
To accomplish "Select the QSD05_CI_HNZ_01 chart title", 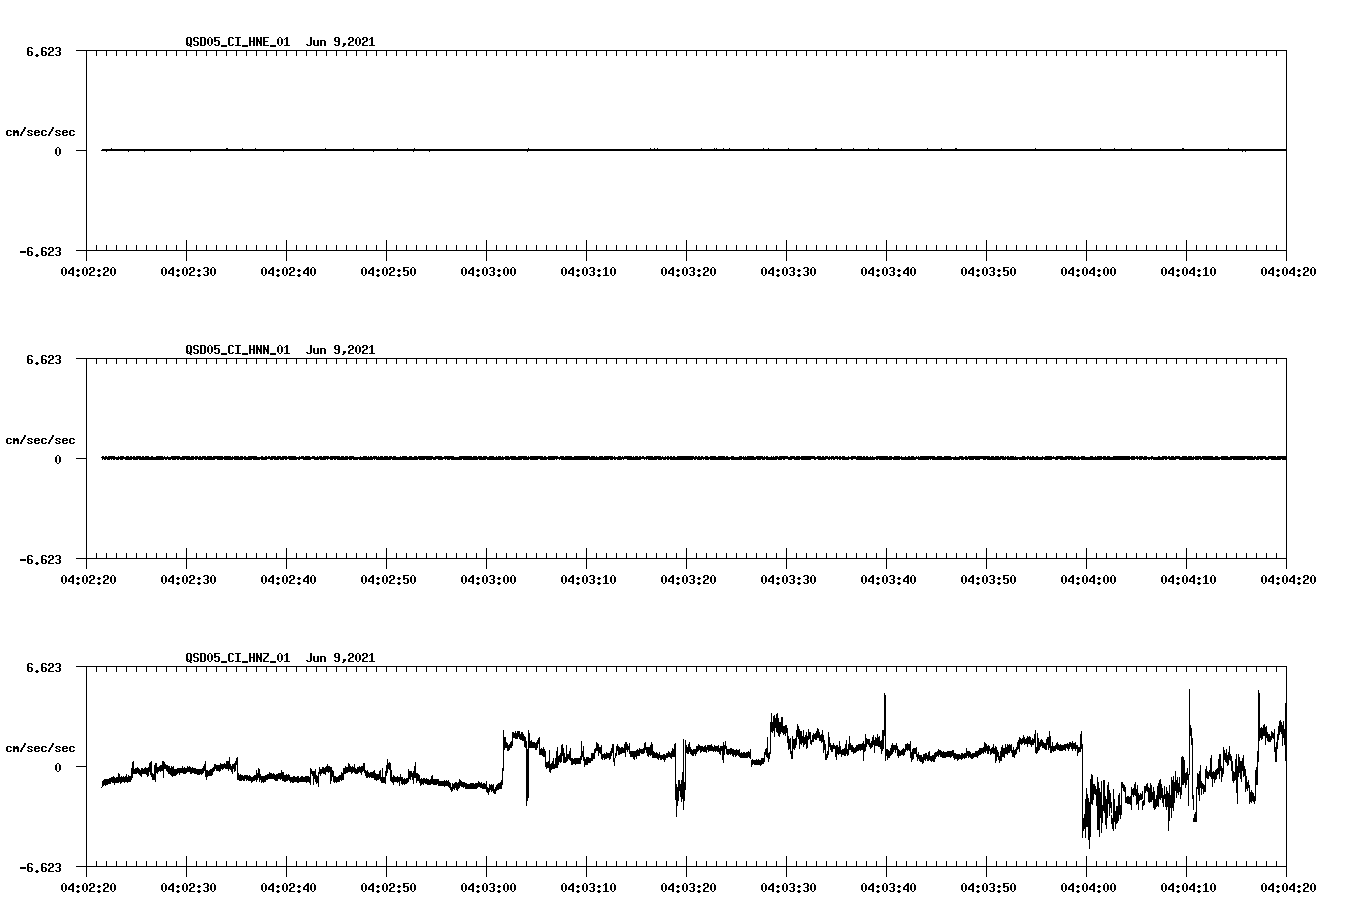I will tap(238, 658).
